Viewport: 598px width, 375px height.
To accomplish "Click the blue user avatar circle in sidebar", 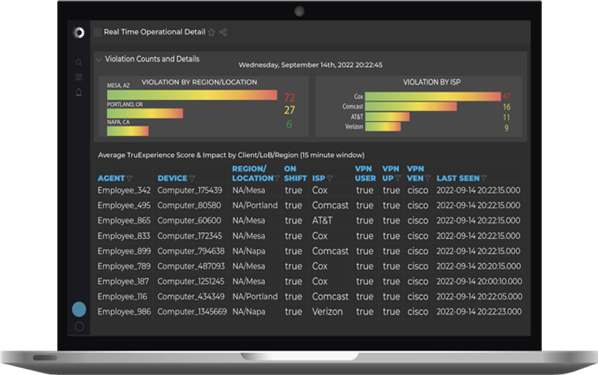I will (79, 309).
